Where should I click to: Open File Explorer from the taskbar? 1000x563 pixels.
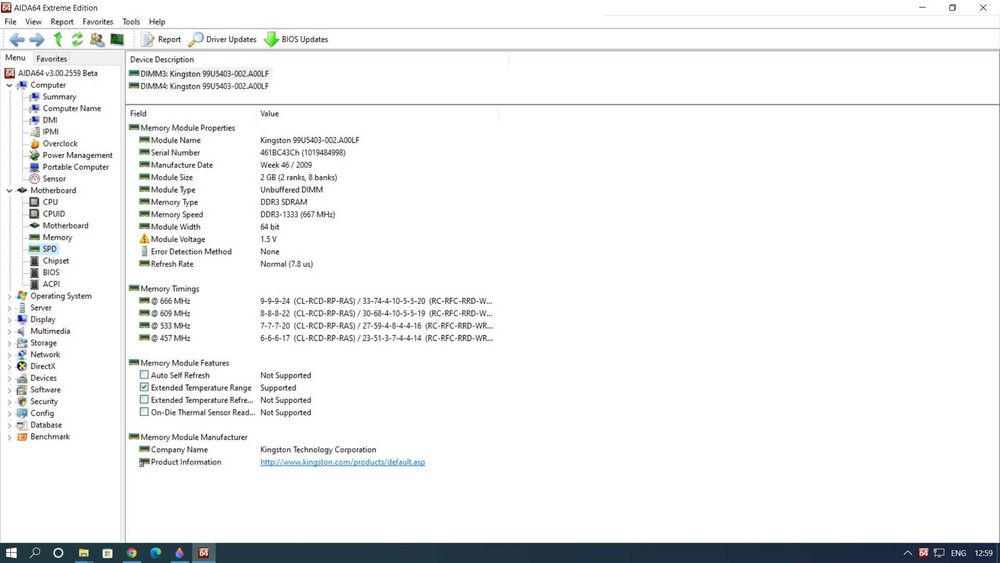click(x=84, y=553)
